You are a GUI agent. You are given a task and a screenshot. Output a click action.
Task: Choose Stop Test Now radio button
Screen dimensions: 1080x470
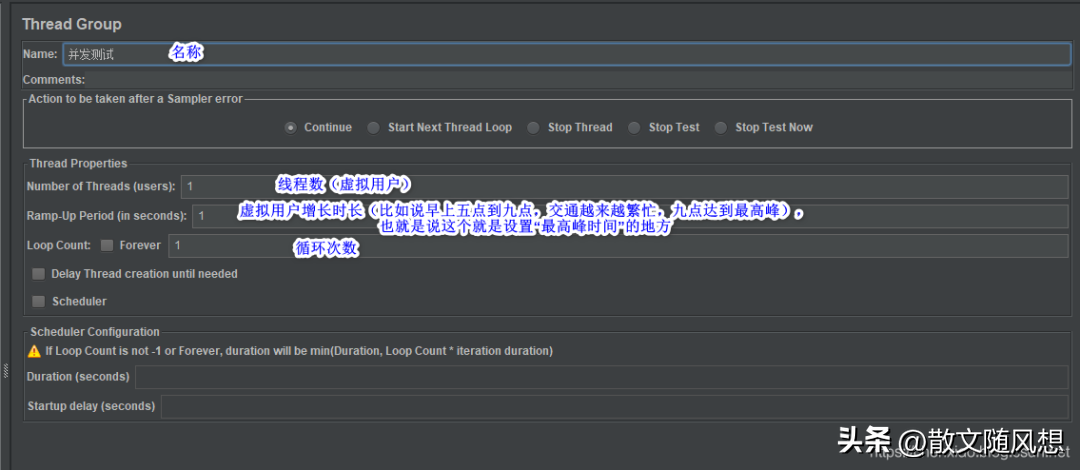[x=721, y=128]
